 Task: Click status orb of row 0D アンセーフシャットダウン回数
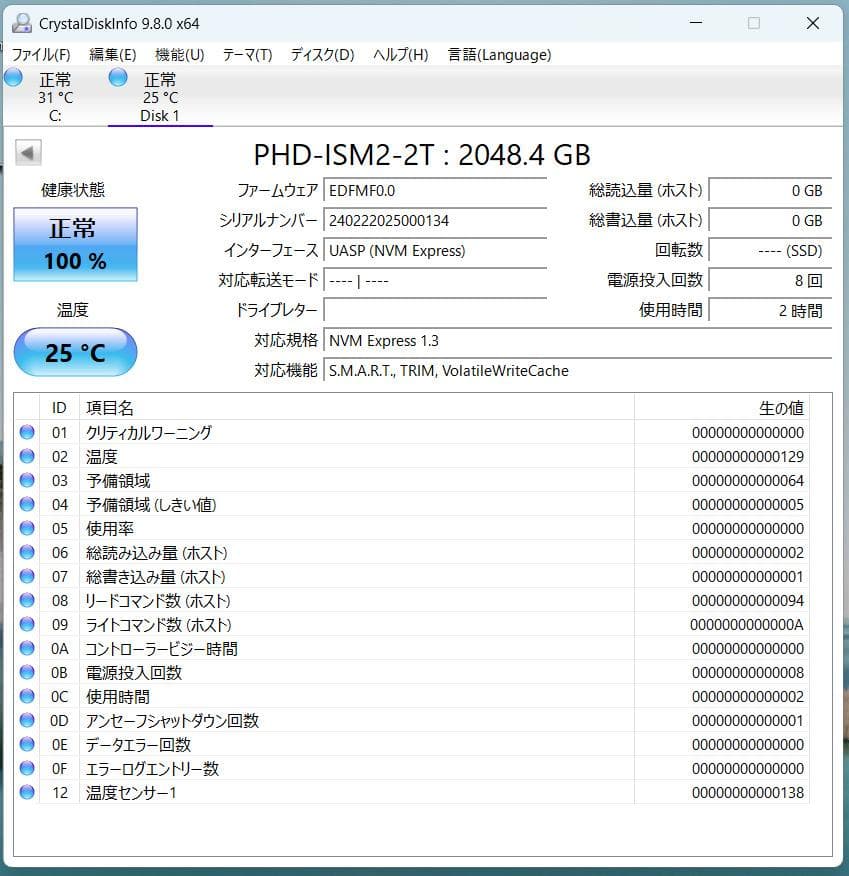27,720
